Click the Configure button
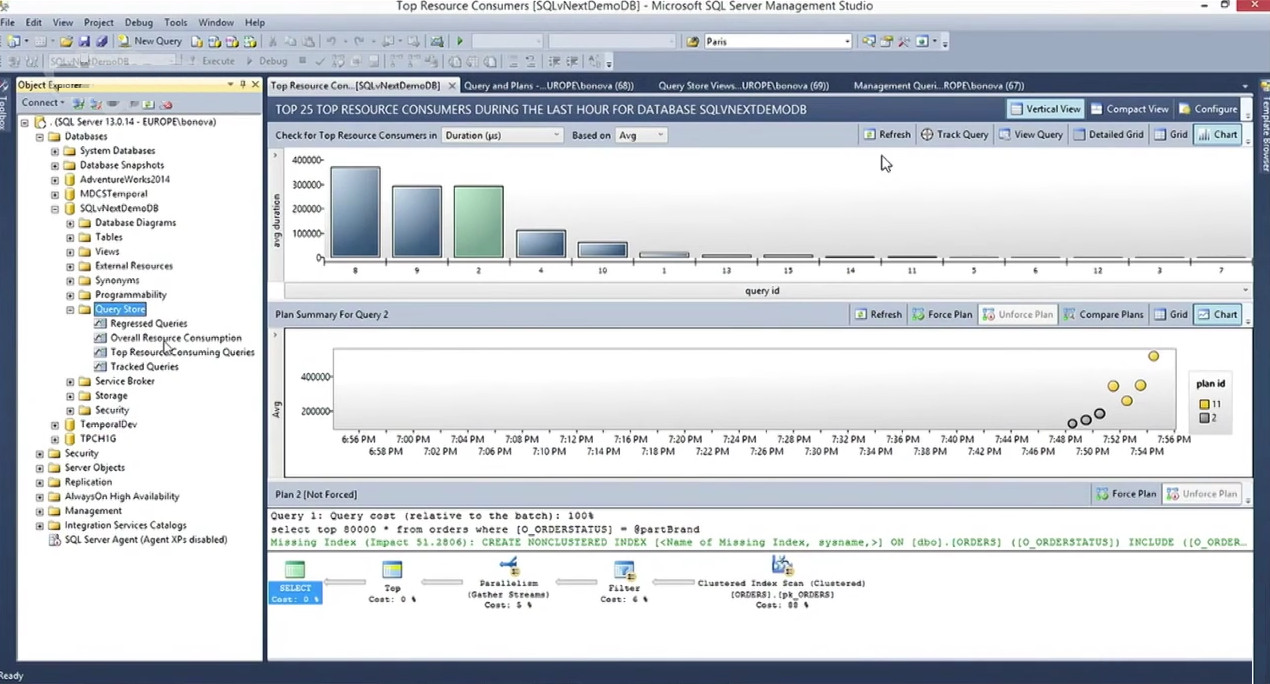 (1208, 109)
